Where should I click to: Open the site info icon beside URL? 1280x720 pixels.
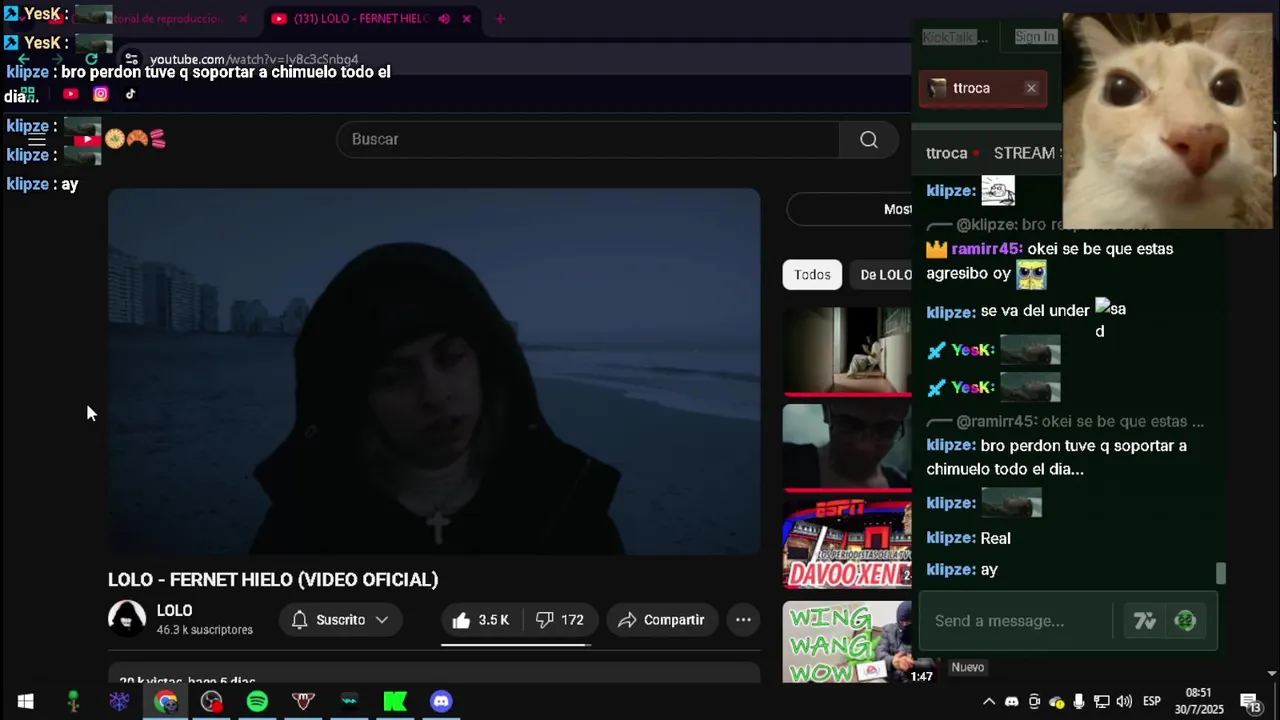(131, 59)
